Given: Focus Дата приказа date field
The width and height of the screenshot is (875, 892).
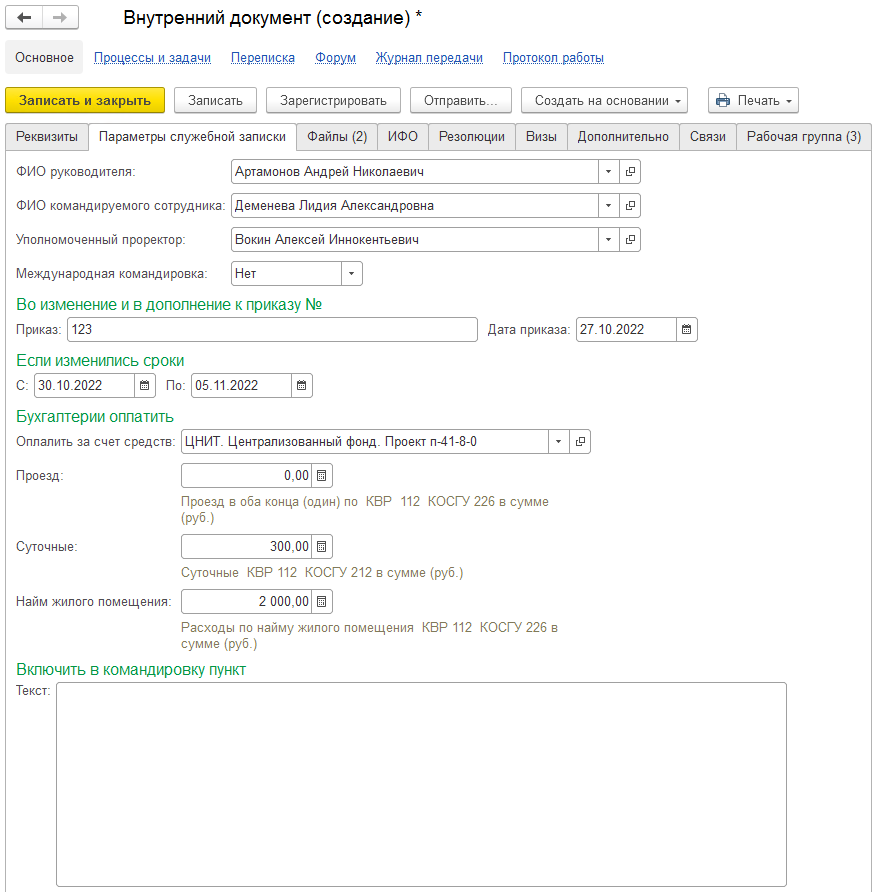Looking at the screenshot, I should click(x=626, y=329).
